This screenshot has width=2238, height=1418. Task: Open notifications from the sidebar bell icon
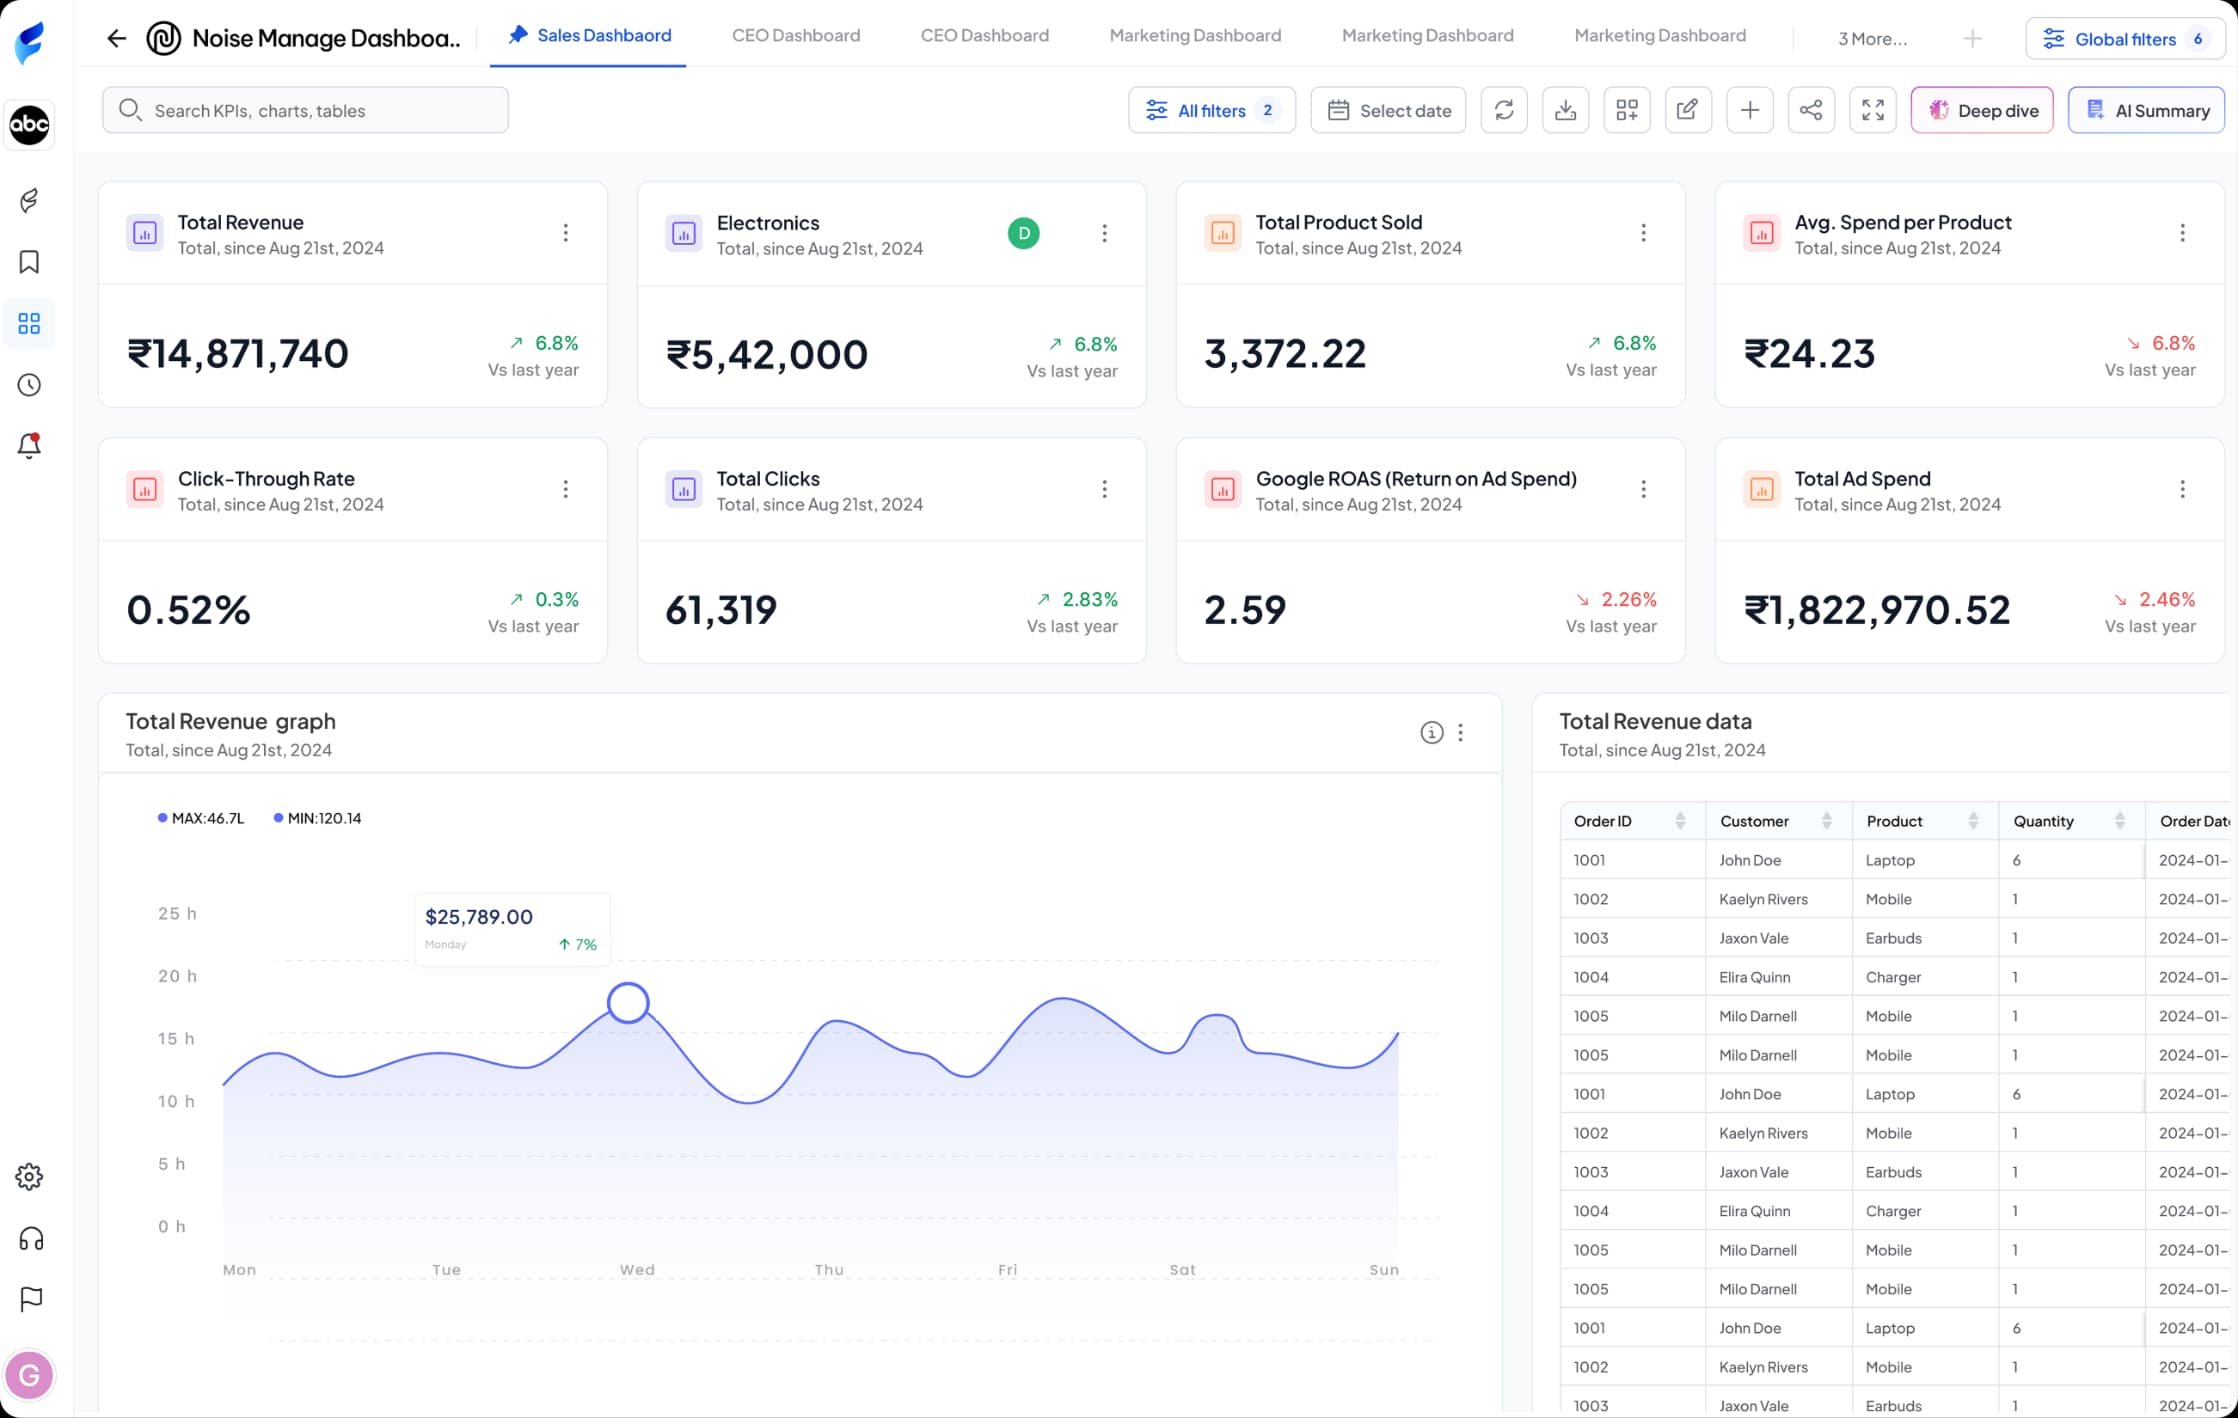click(29, 446)
